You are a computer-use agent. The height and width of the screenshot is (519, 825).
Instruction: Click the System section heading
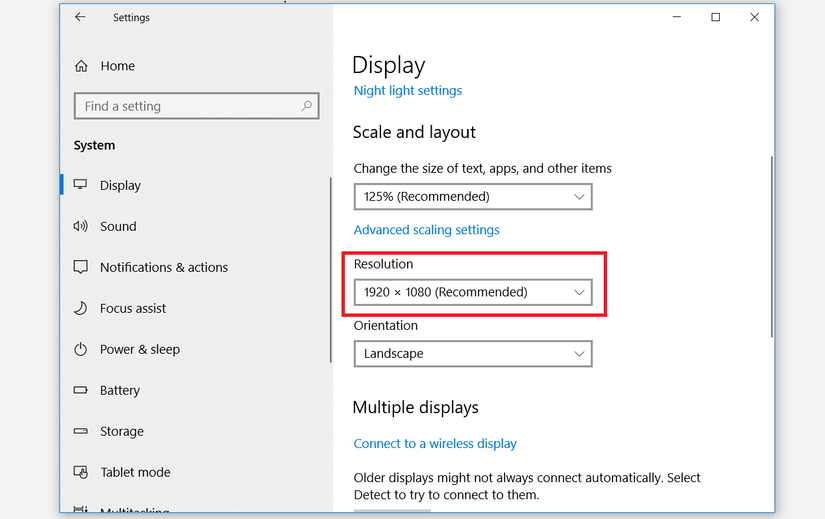[x=94, y=145]
